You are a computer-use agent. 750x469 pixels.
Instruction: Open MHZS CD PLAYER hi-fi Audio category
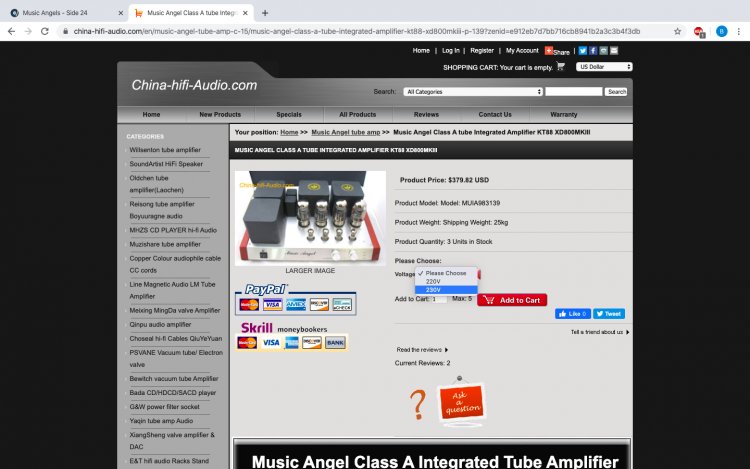point(173,230)
